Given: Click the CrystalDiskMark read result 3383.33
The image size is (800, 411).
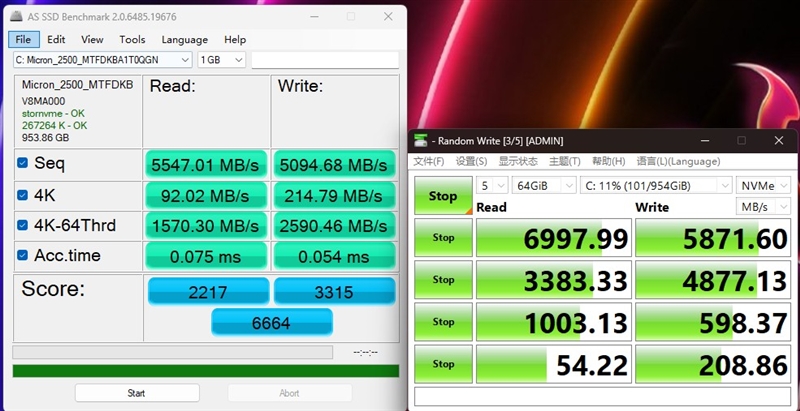Looking at the screenshot, I should 554,280.
